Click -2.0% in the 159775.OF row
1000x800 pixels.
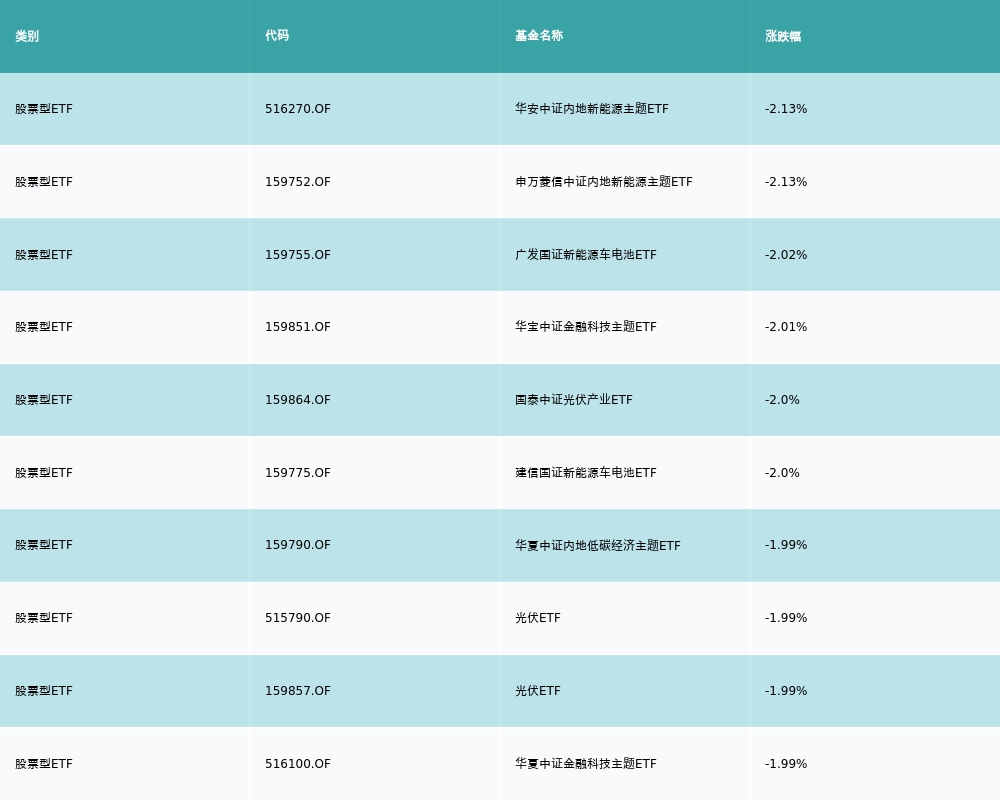pos(783,473)
